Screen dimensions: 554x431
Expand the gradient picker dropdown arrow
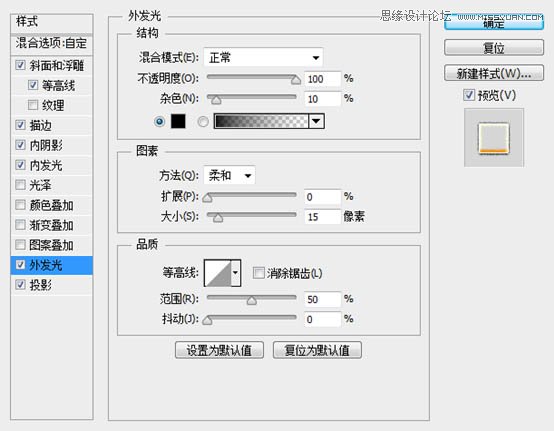pyautogui.click(x=317, y=121)
